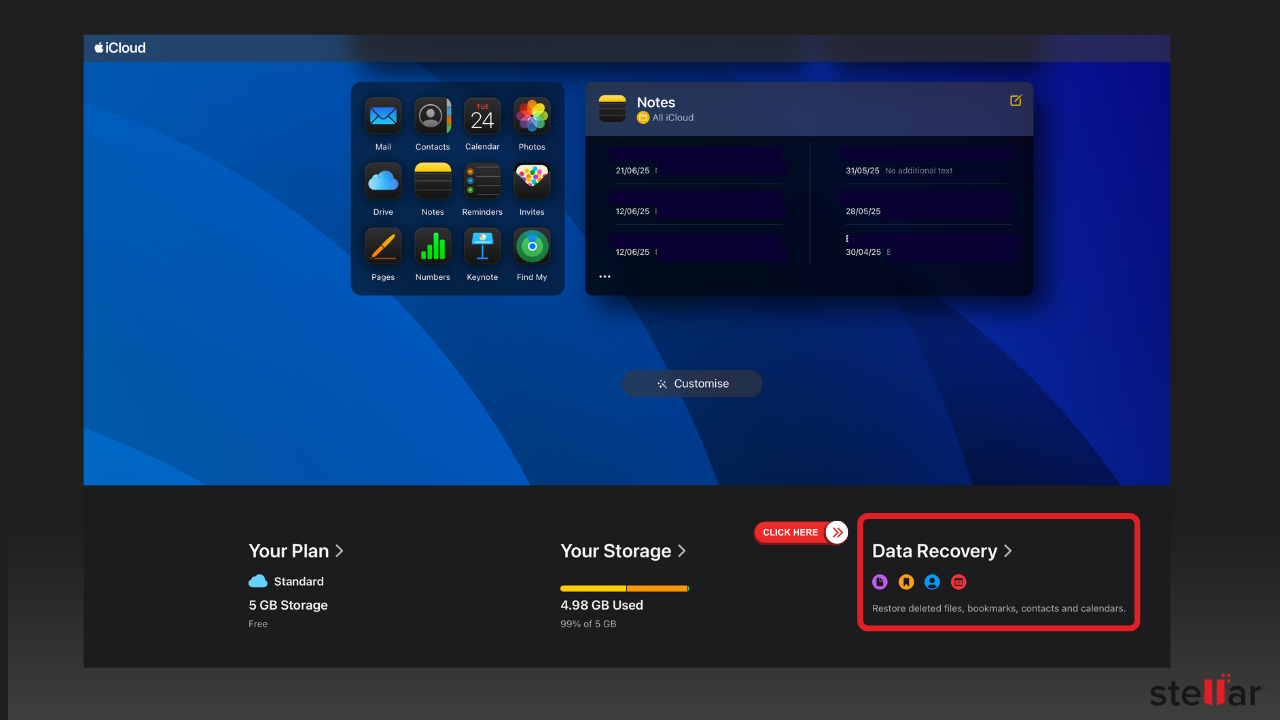Launch the Keynote app
This screenshot has width=1280, height=720.
point(482,246)
